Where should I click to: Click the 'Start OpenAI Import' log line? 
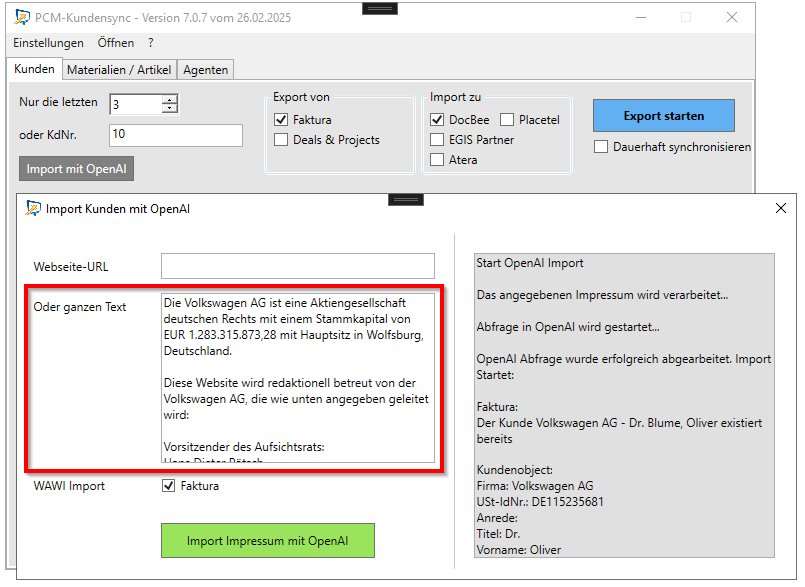tap(530, 263)
